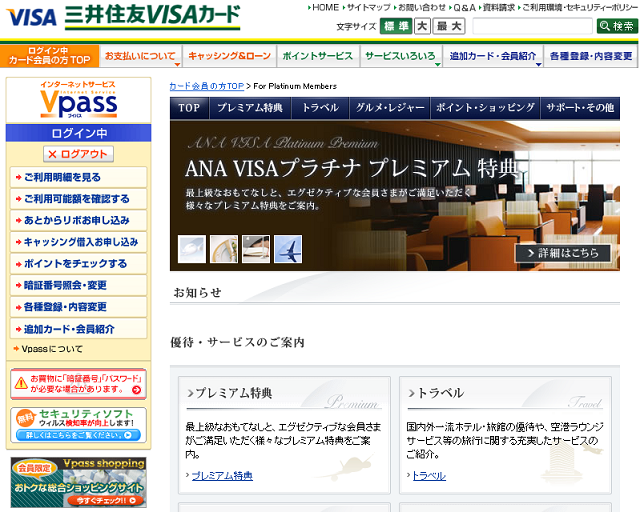Open 暗証番号照会・変更 in sidebar
This screenshot has width=640, height=512.
pyautogui.click(x=78, y=285)
